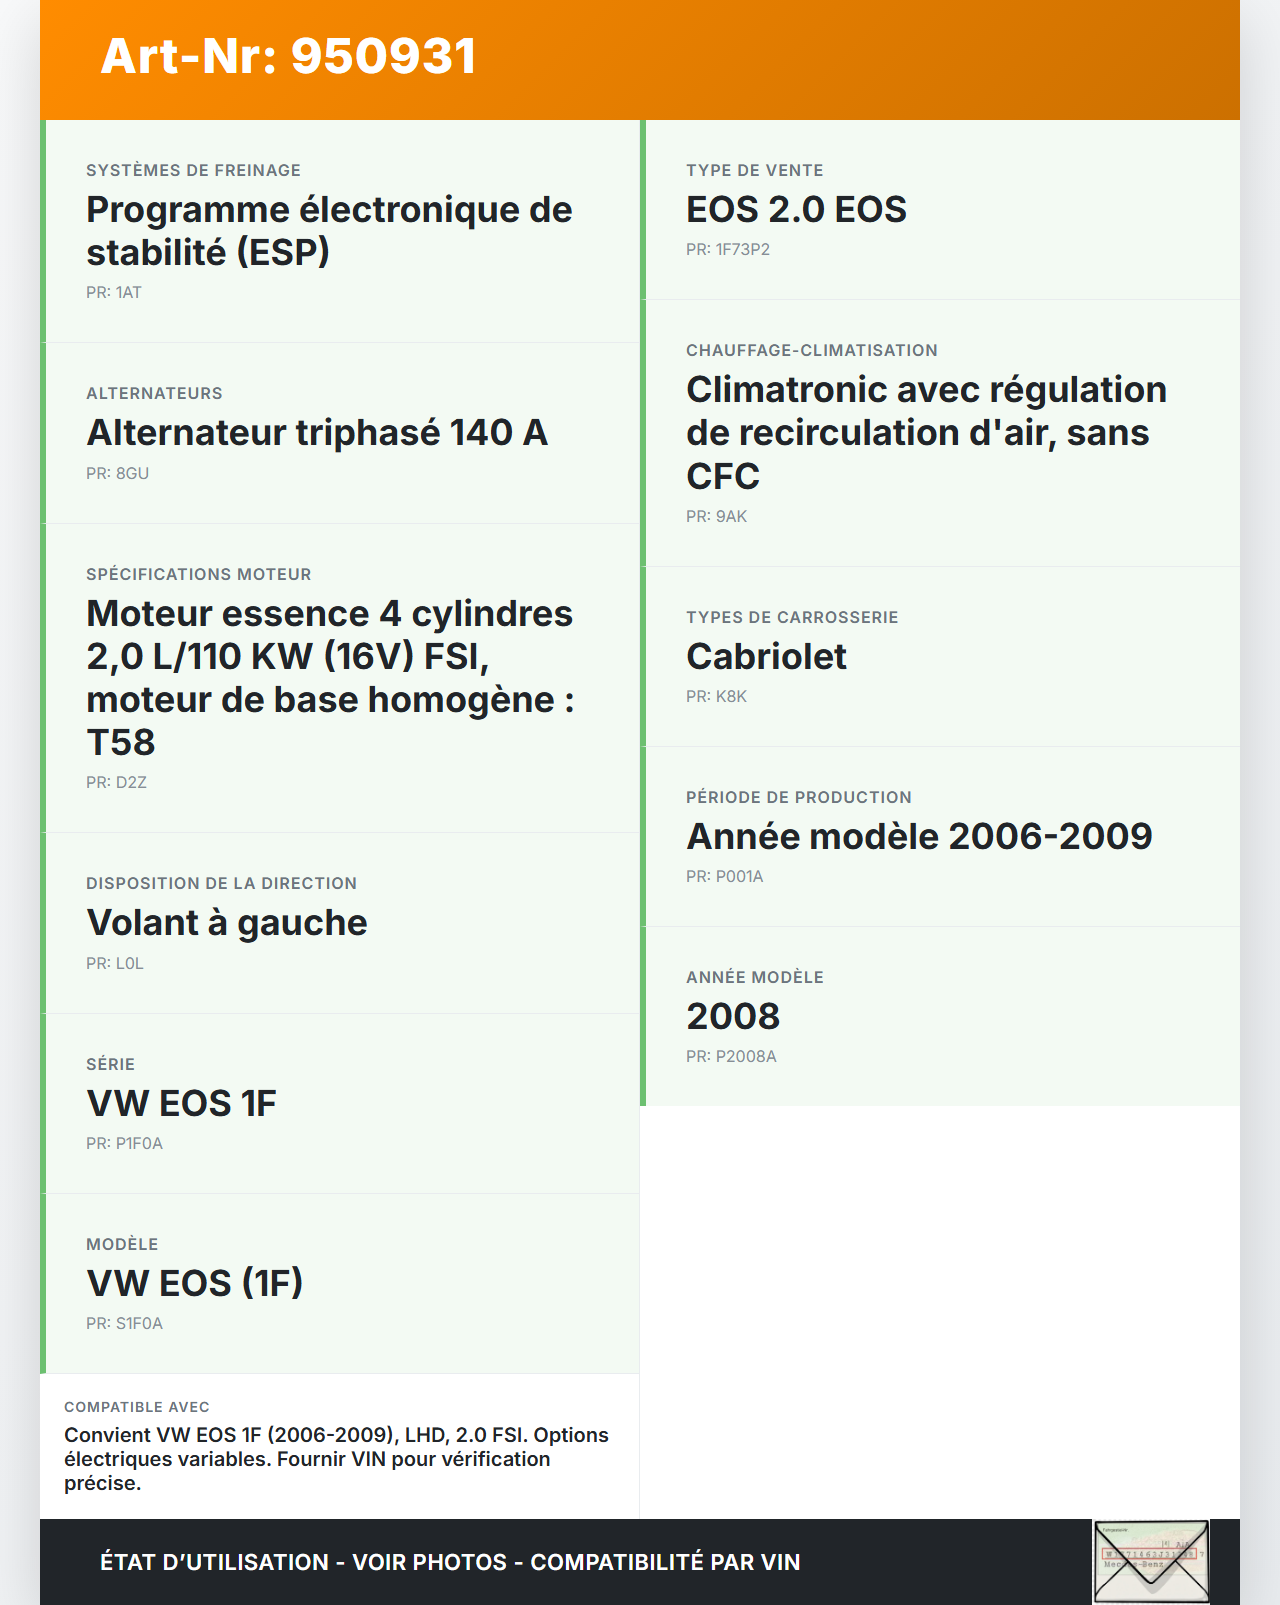Select the 2008 année modèle value

[733, 1017]
